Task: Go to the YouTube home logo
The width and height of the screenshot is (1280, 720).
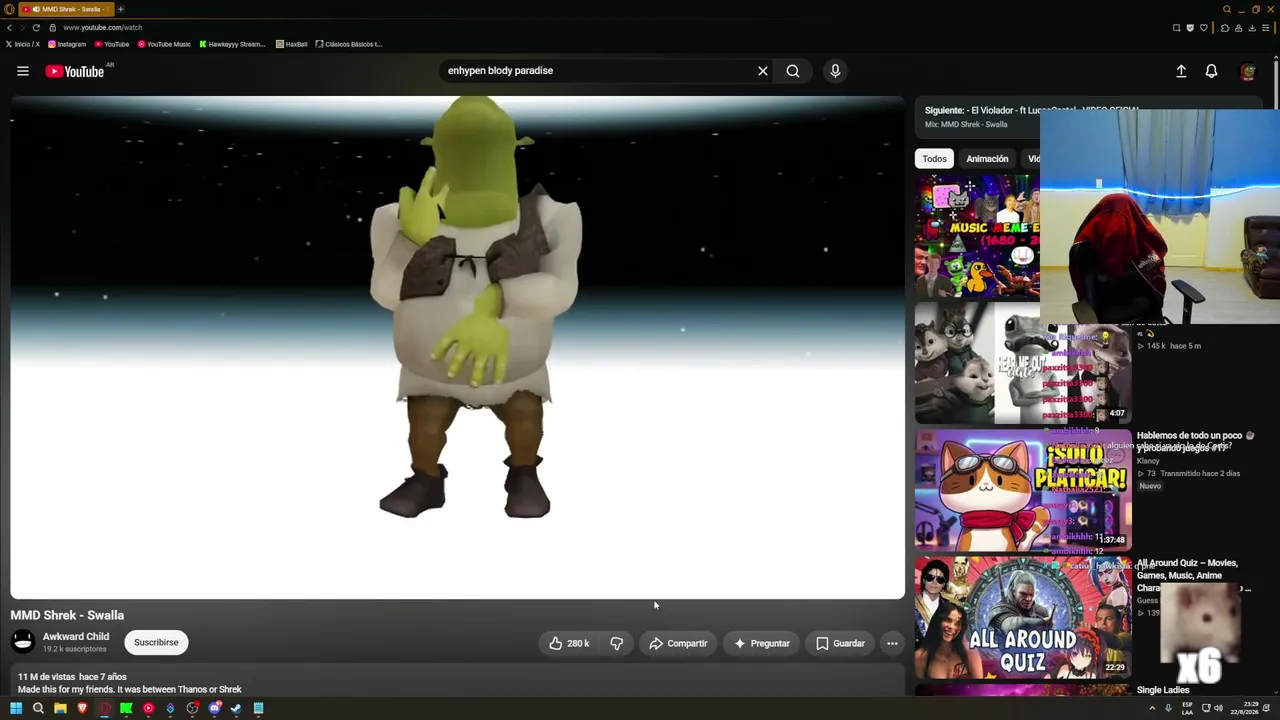Action: coord(75,71)
